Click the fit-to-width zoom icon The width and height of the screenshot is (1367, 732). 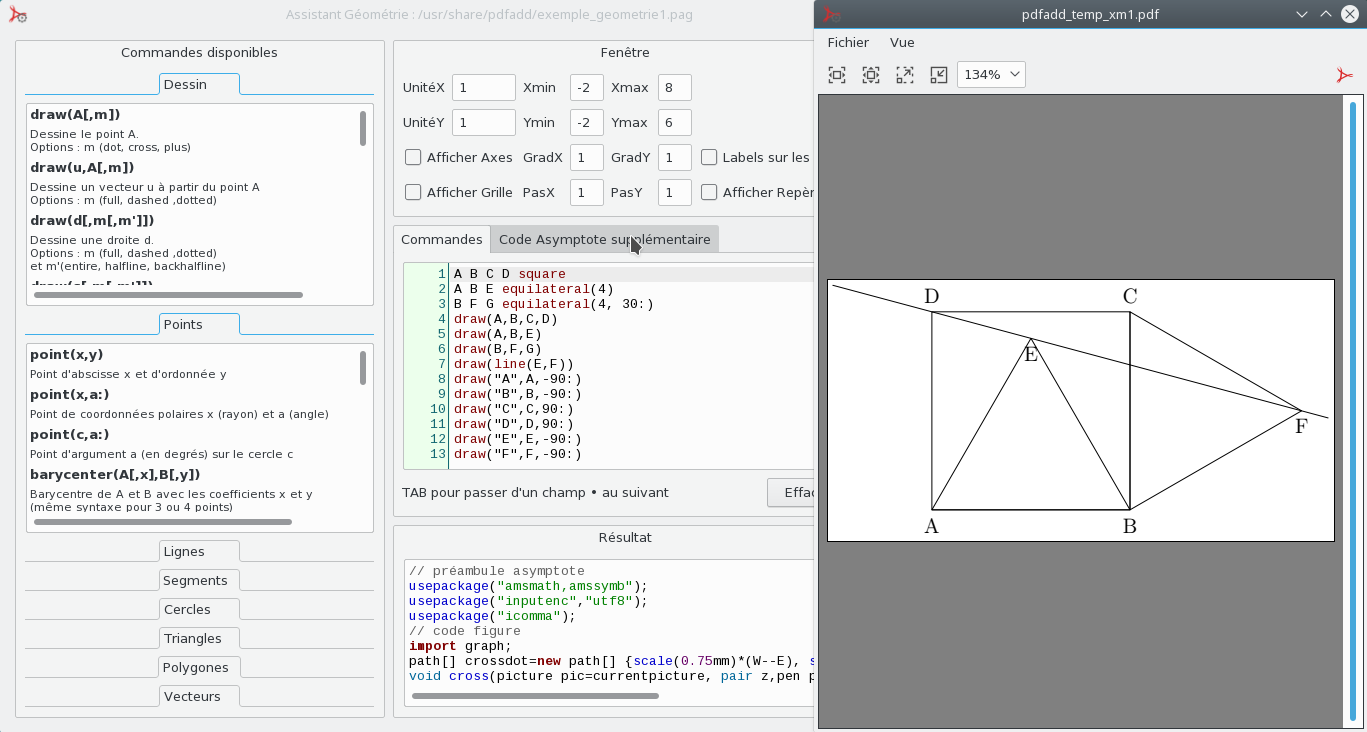point(837,75)
